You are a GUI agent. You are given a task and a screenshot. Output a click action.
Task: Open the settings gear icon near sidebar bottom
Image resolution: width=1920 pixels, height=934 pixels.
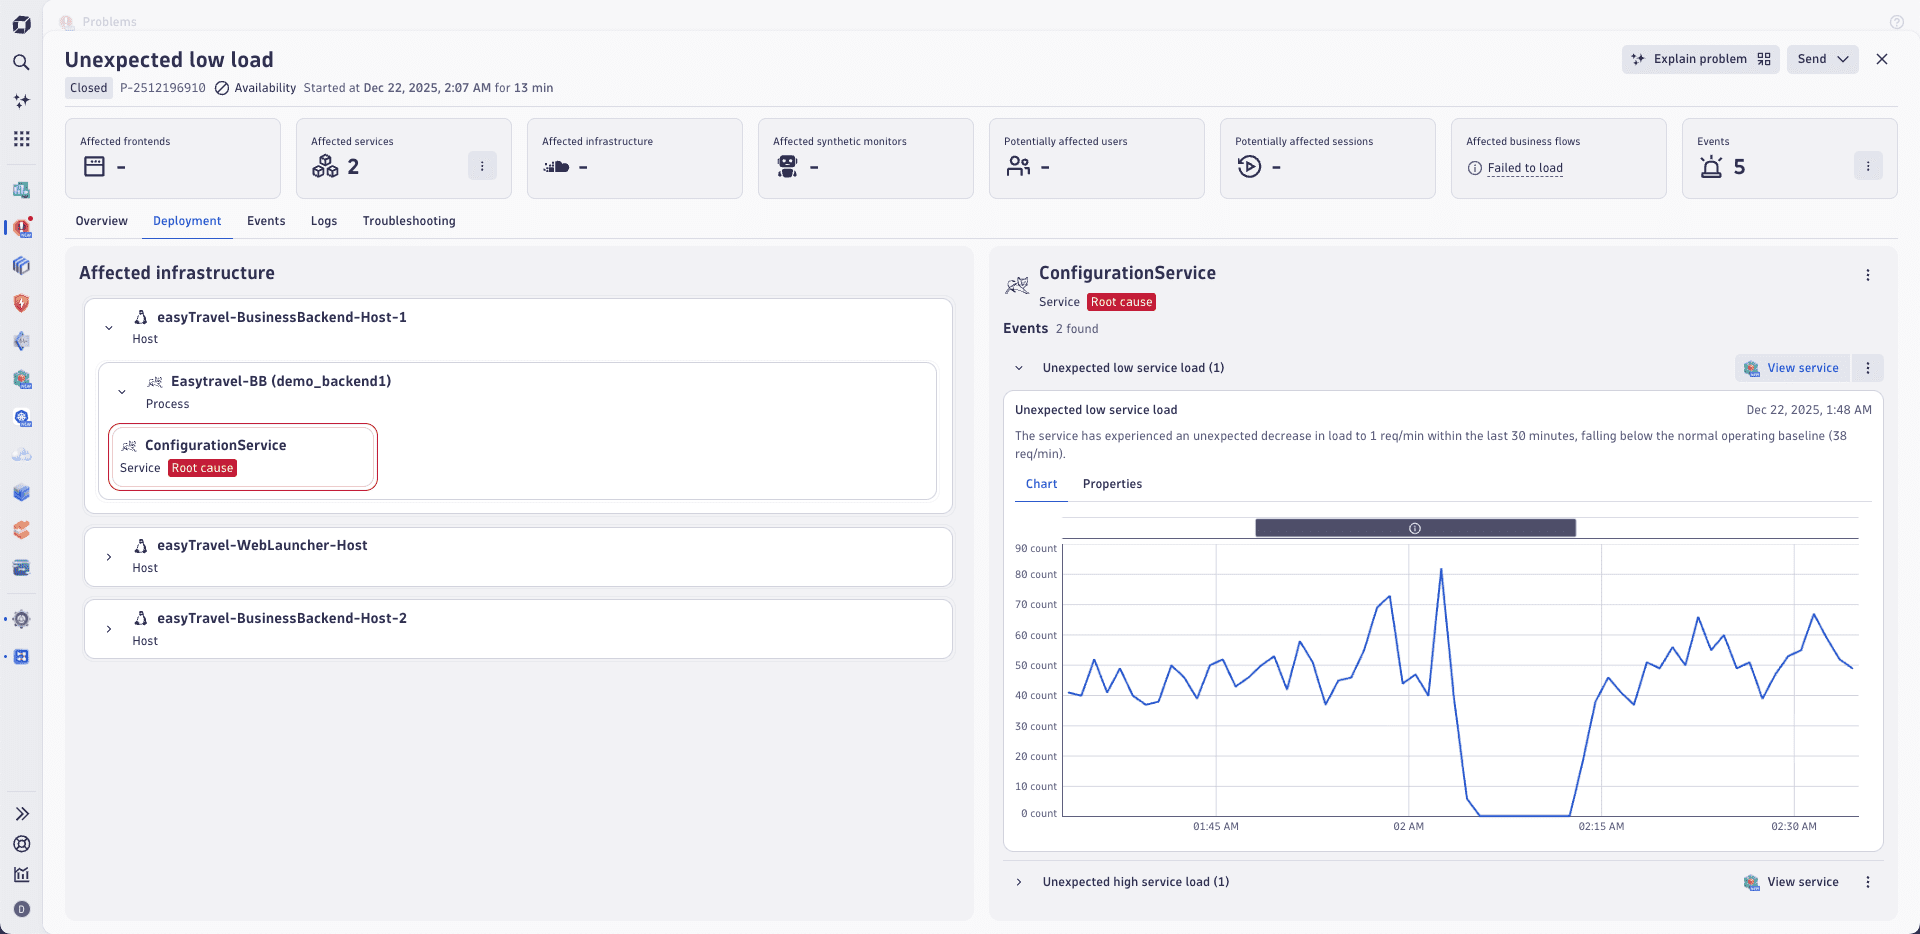(x=22, y=619)
